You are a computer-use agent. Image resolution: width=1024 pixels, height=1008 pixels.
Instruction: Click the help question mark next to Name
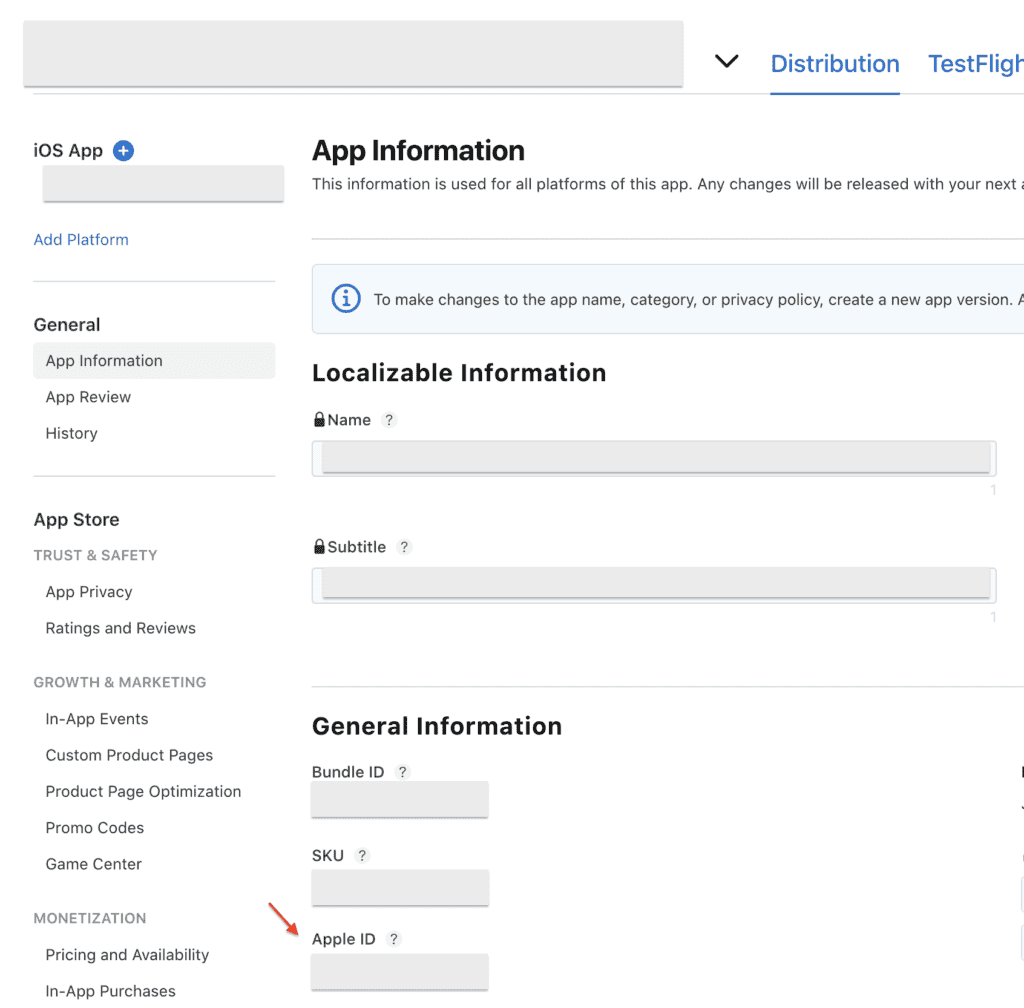coord(389,420)
